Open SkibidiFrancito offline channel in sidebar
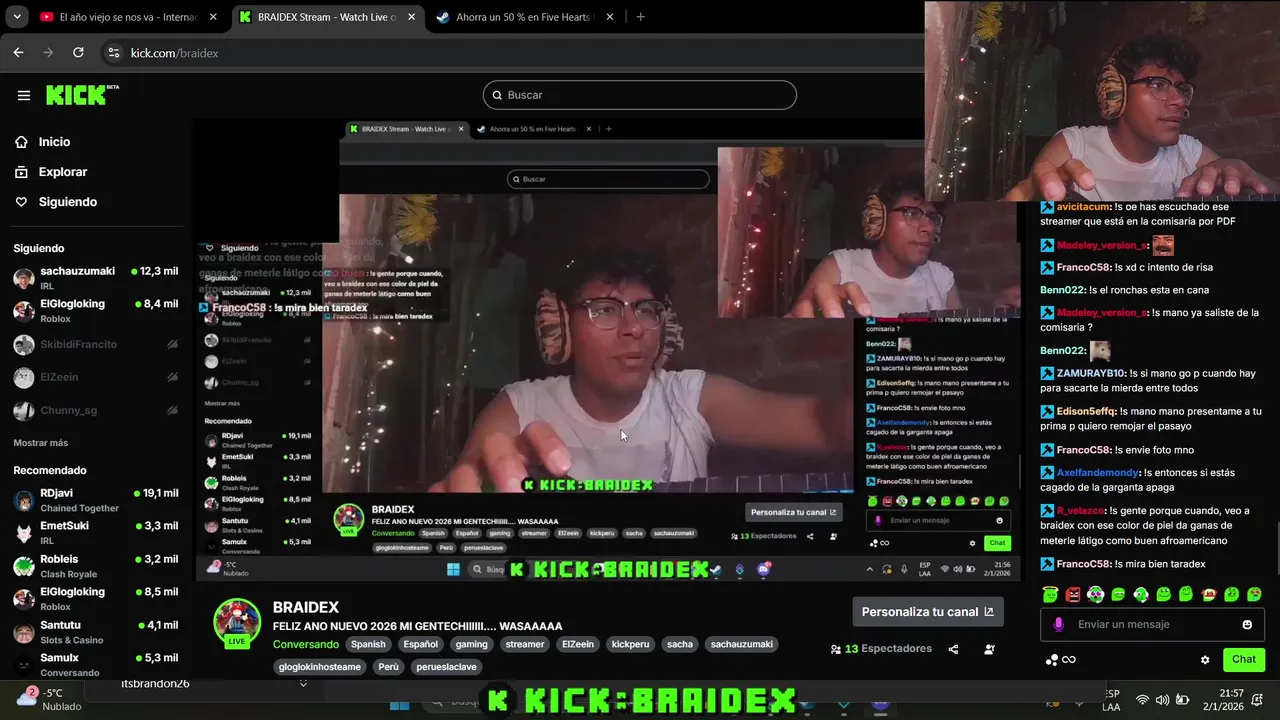The image size is (1280, 720). tap(95, 345)
